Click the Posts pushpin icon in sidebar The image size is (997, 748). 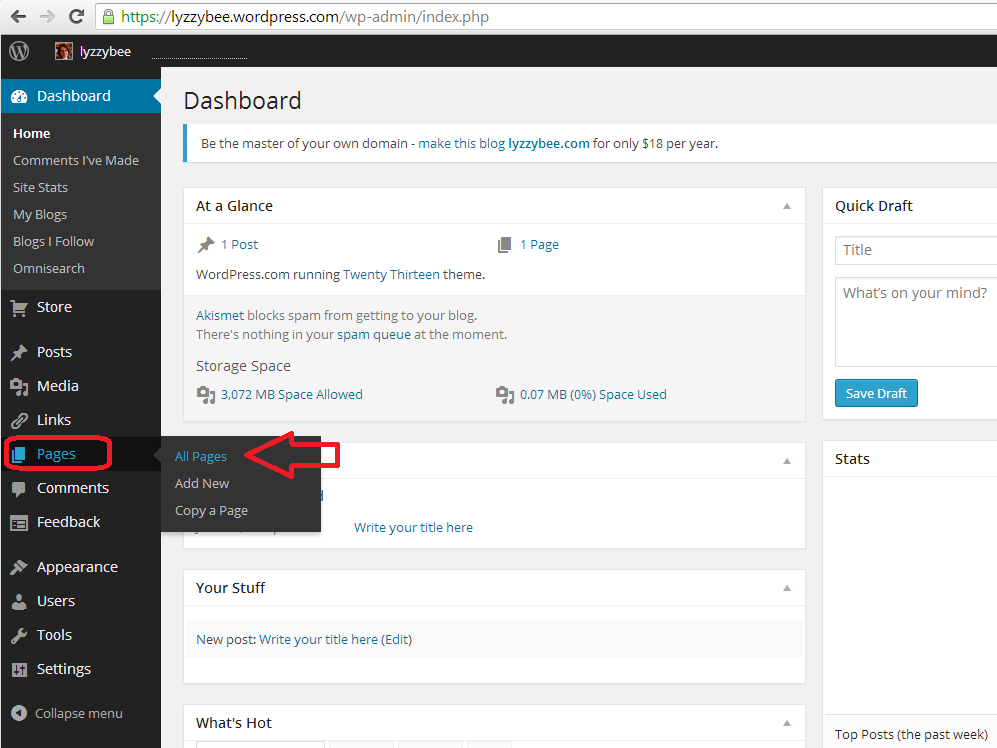click(19, 352)
